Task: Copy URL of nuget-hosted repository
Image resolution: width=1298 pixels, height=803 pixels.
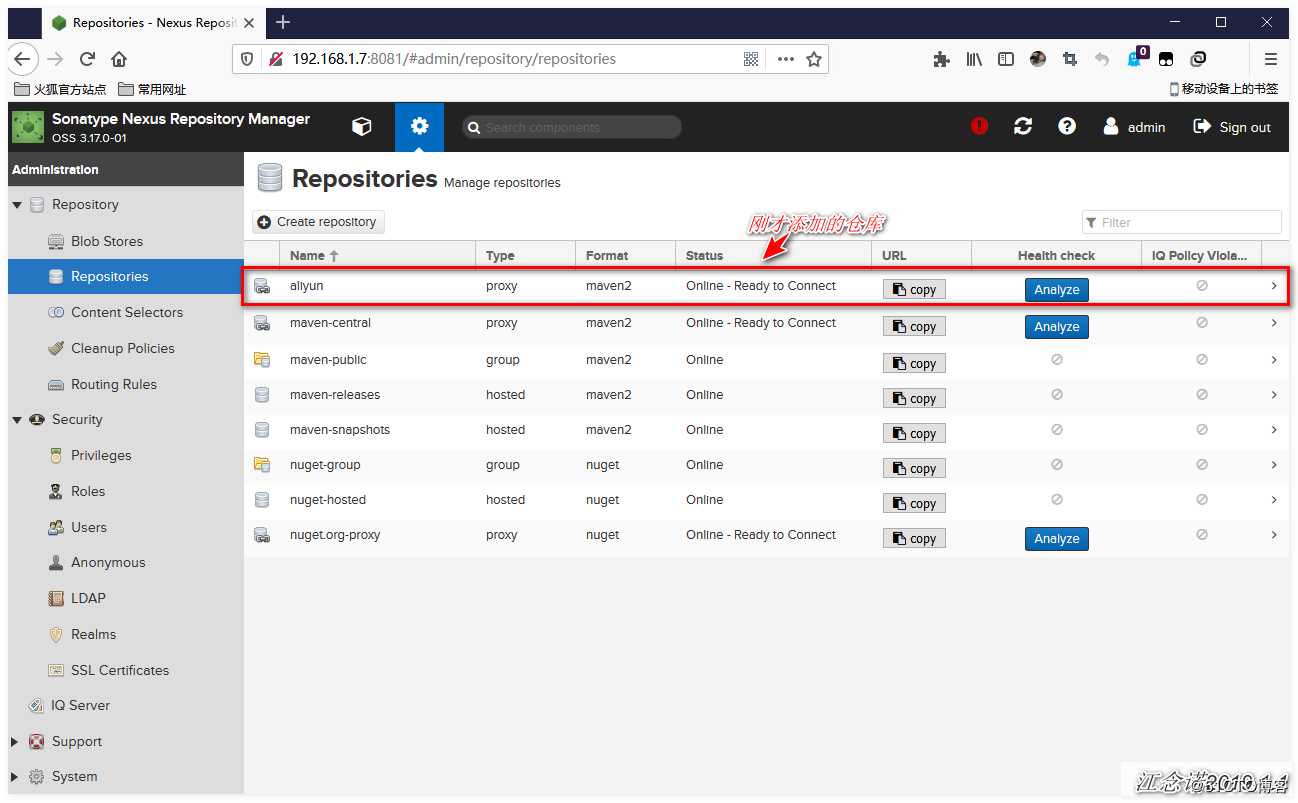Action: [x=914, y=503]
